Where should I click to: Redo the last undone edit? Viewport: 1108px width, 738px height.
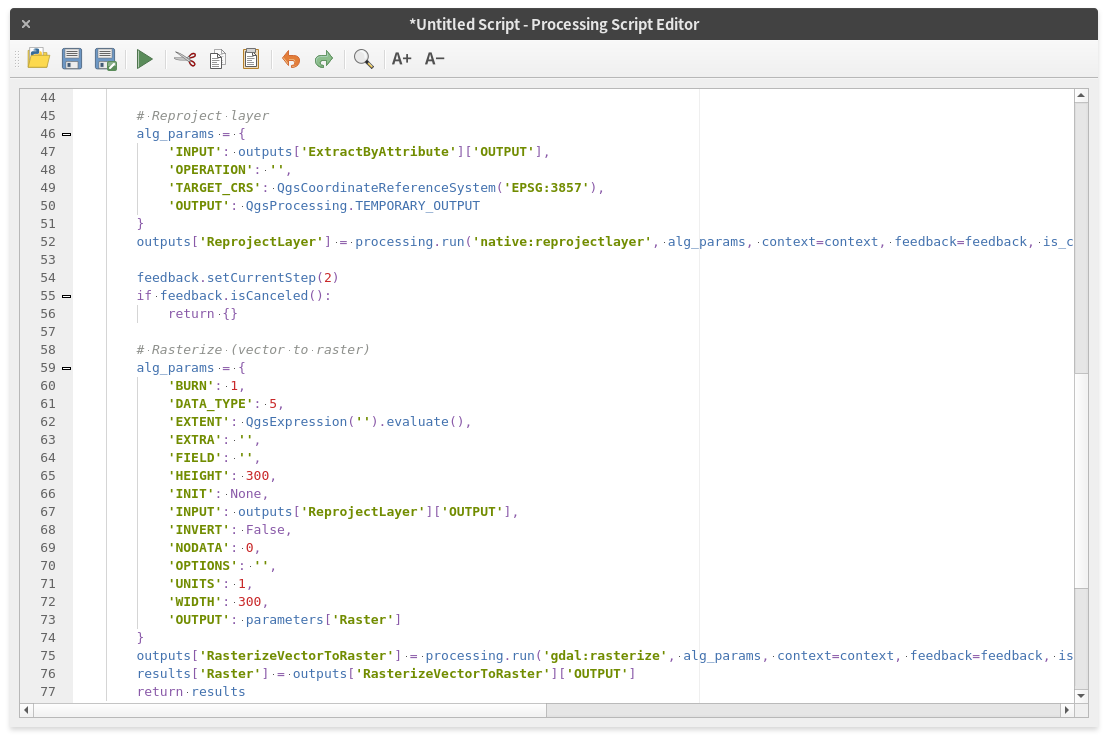tap(324, 59)
